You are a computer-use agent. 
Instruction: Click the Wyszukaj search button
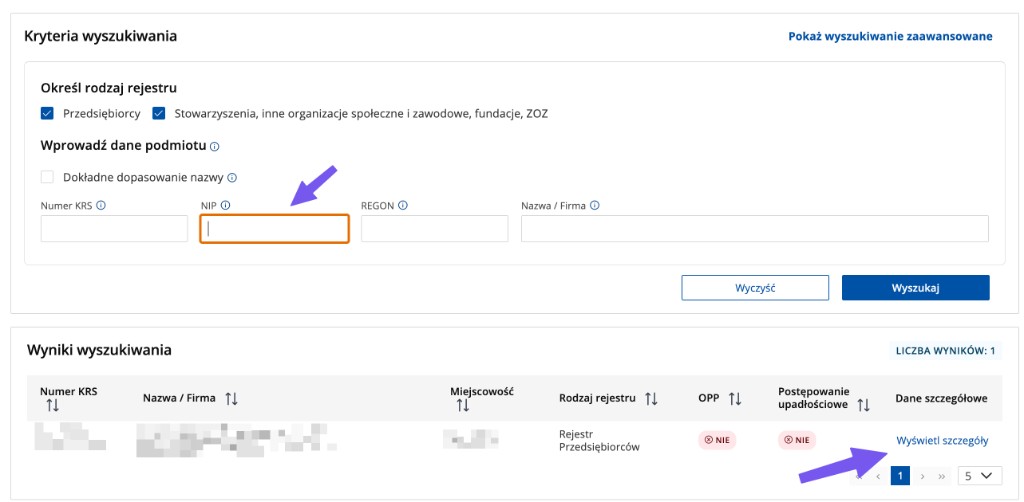click(x=916, y=288)
